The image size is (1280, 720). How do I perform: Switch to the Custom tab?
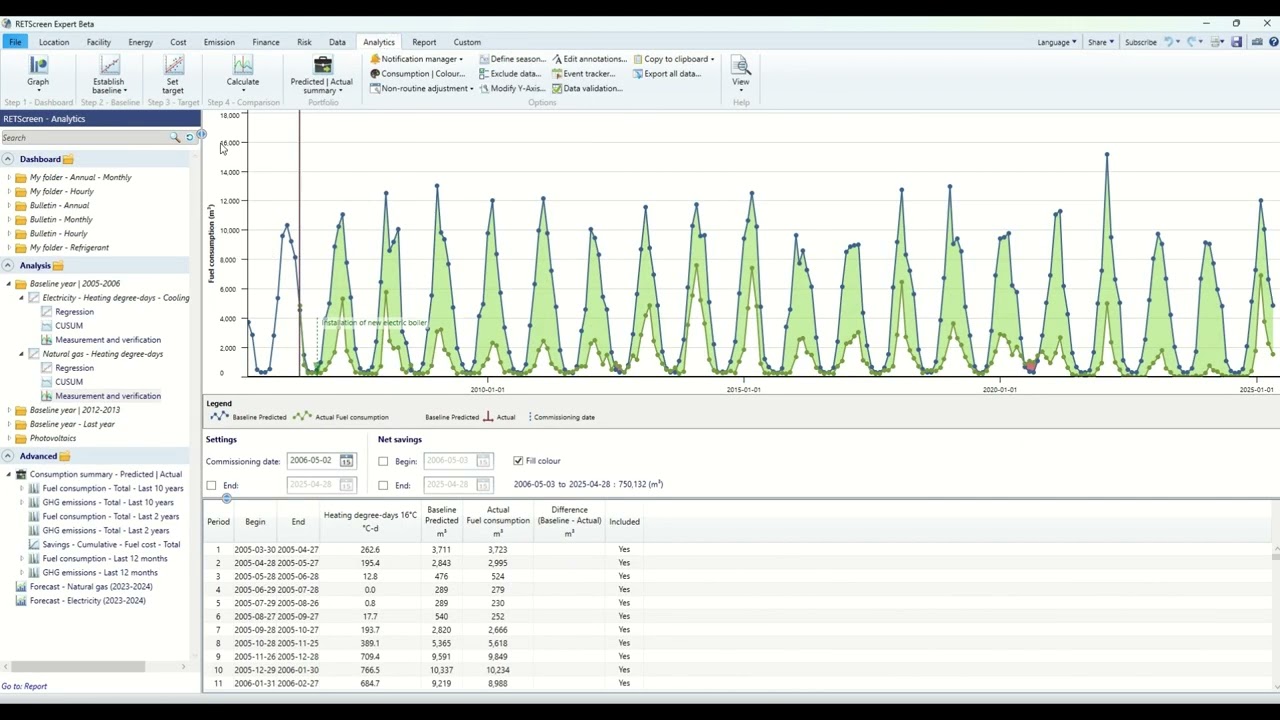[x=467, y=42]
